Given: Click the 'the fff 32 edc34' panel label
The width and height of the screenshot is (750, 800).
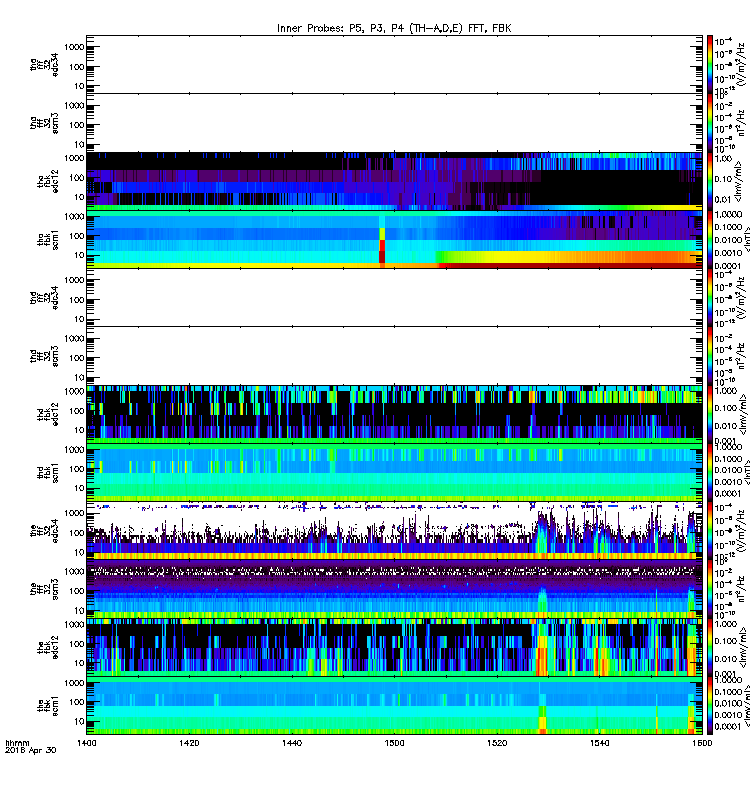Looking at the screenshot, I should pyautogui.click(x=44, y=531).
